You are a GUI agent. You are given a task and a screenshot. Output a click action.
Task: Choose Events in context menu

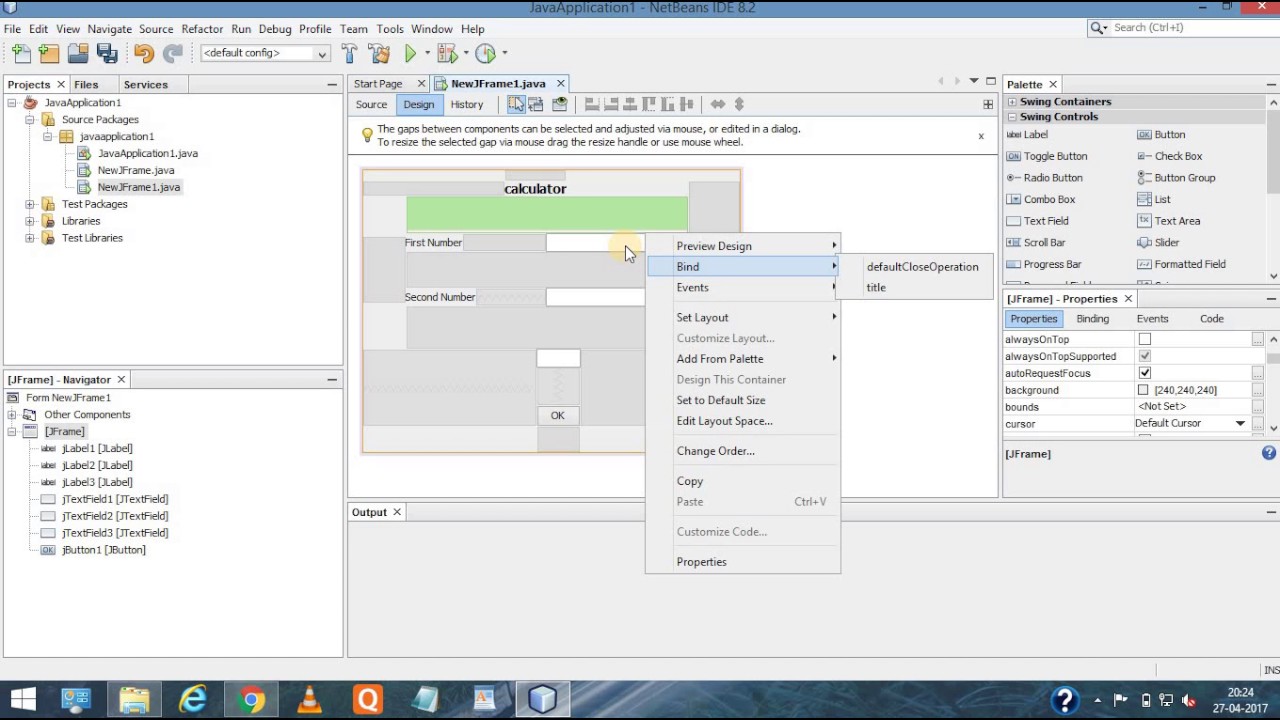point(743,287)
